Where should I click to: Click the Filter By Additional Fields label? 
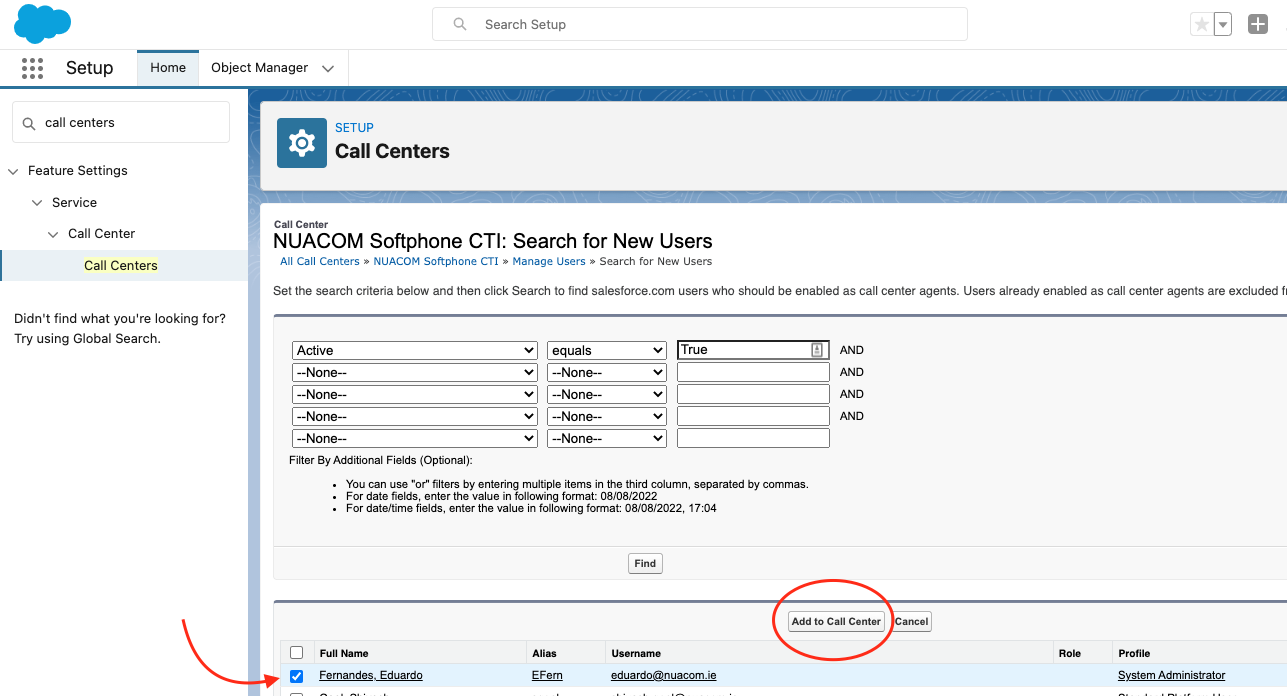[x=381, y=461]
